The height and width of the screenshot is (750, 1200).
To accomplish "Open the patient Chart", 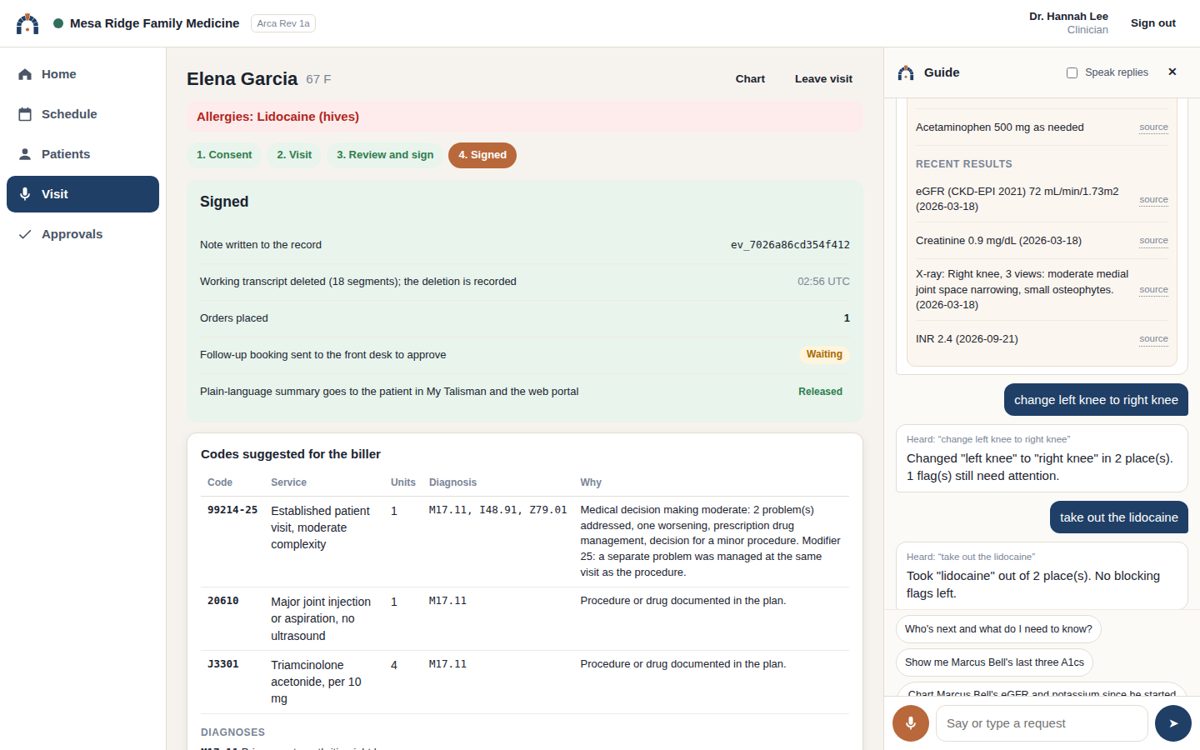I will (750, 79).
